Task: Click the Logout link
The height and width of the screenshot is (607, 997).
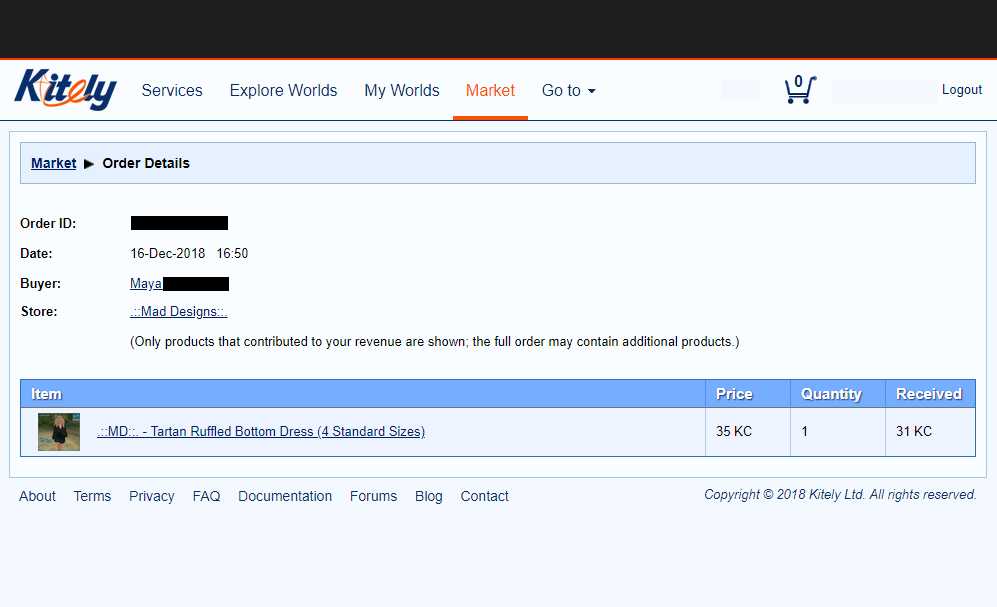Action: pyautogui.click(x=961, y=90)
